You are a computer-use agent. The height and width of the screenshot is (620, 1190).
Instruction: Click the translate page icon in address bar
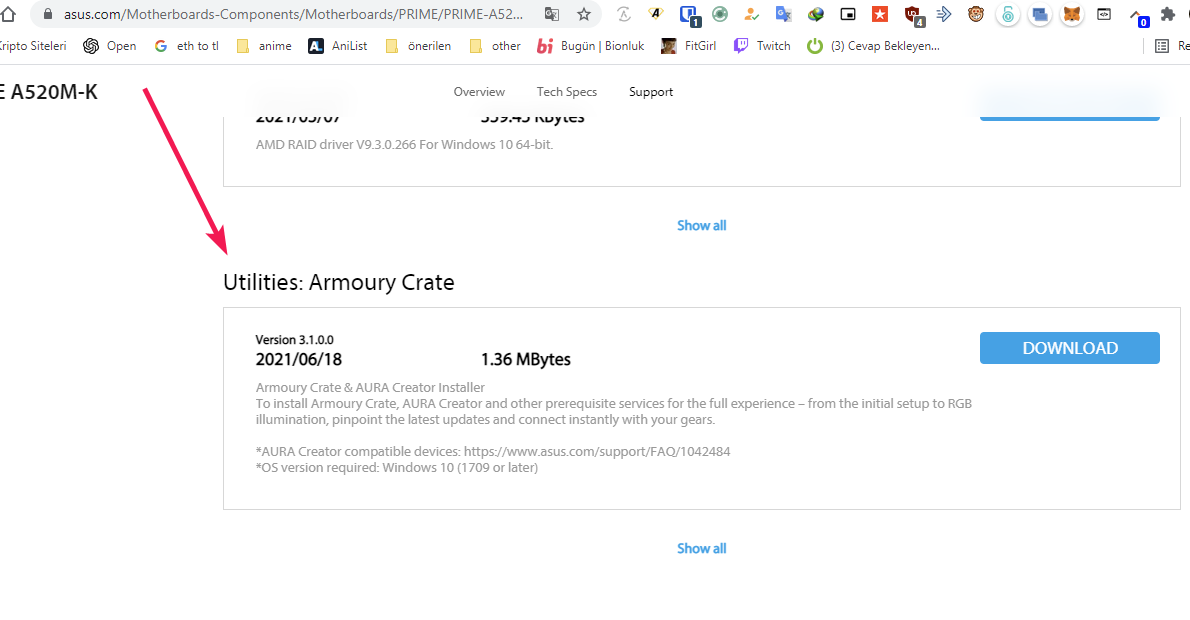[552, 14]
